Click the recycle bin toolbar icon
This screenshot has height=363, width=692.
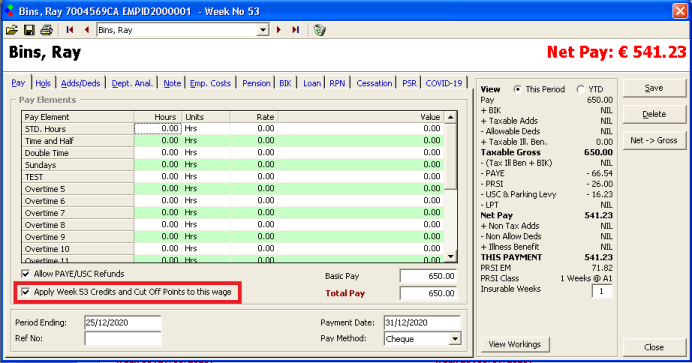click(x=320, y=30)
